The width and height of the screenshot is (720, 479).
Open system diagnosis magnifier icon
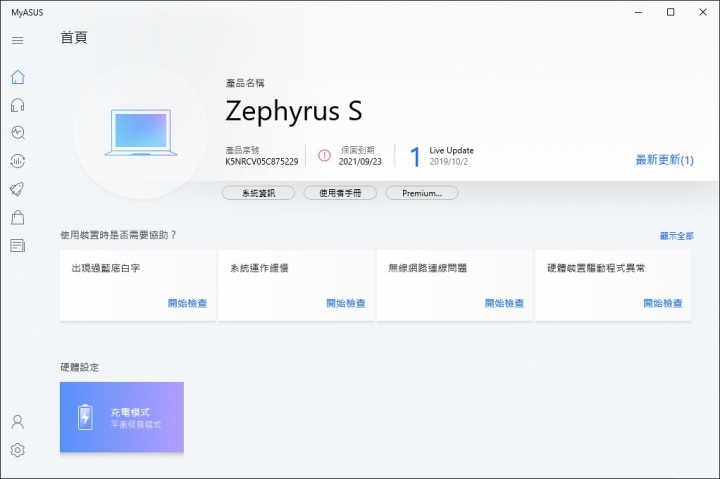point(17,133)
